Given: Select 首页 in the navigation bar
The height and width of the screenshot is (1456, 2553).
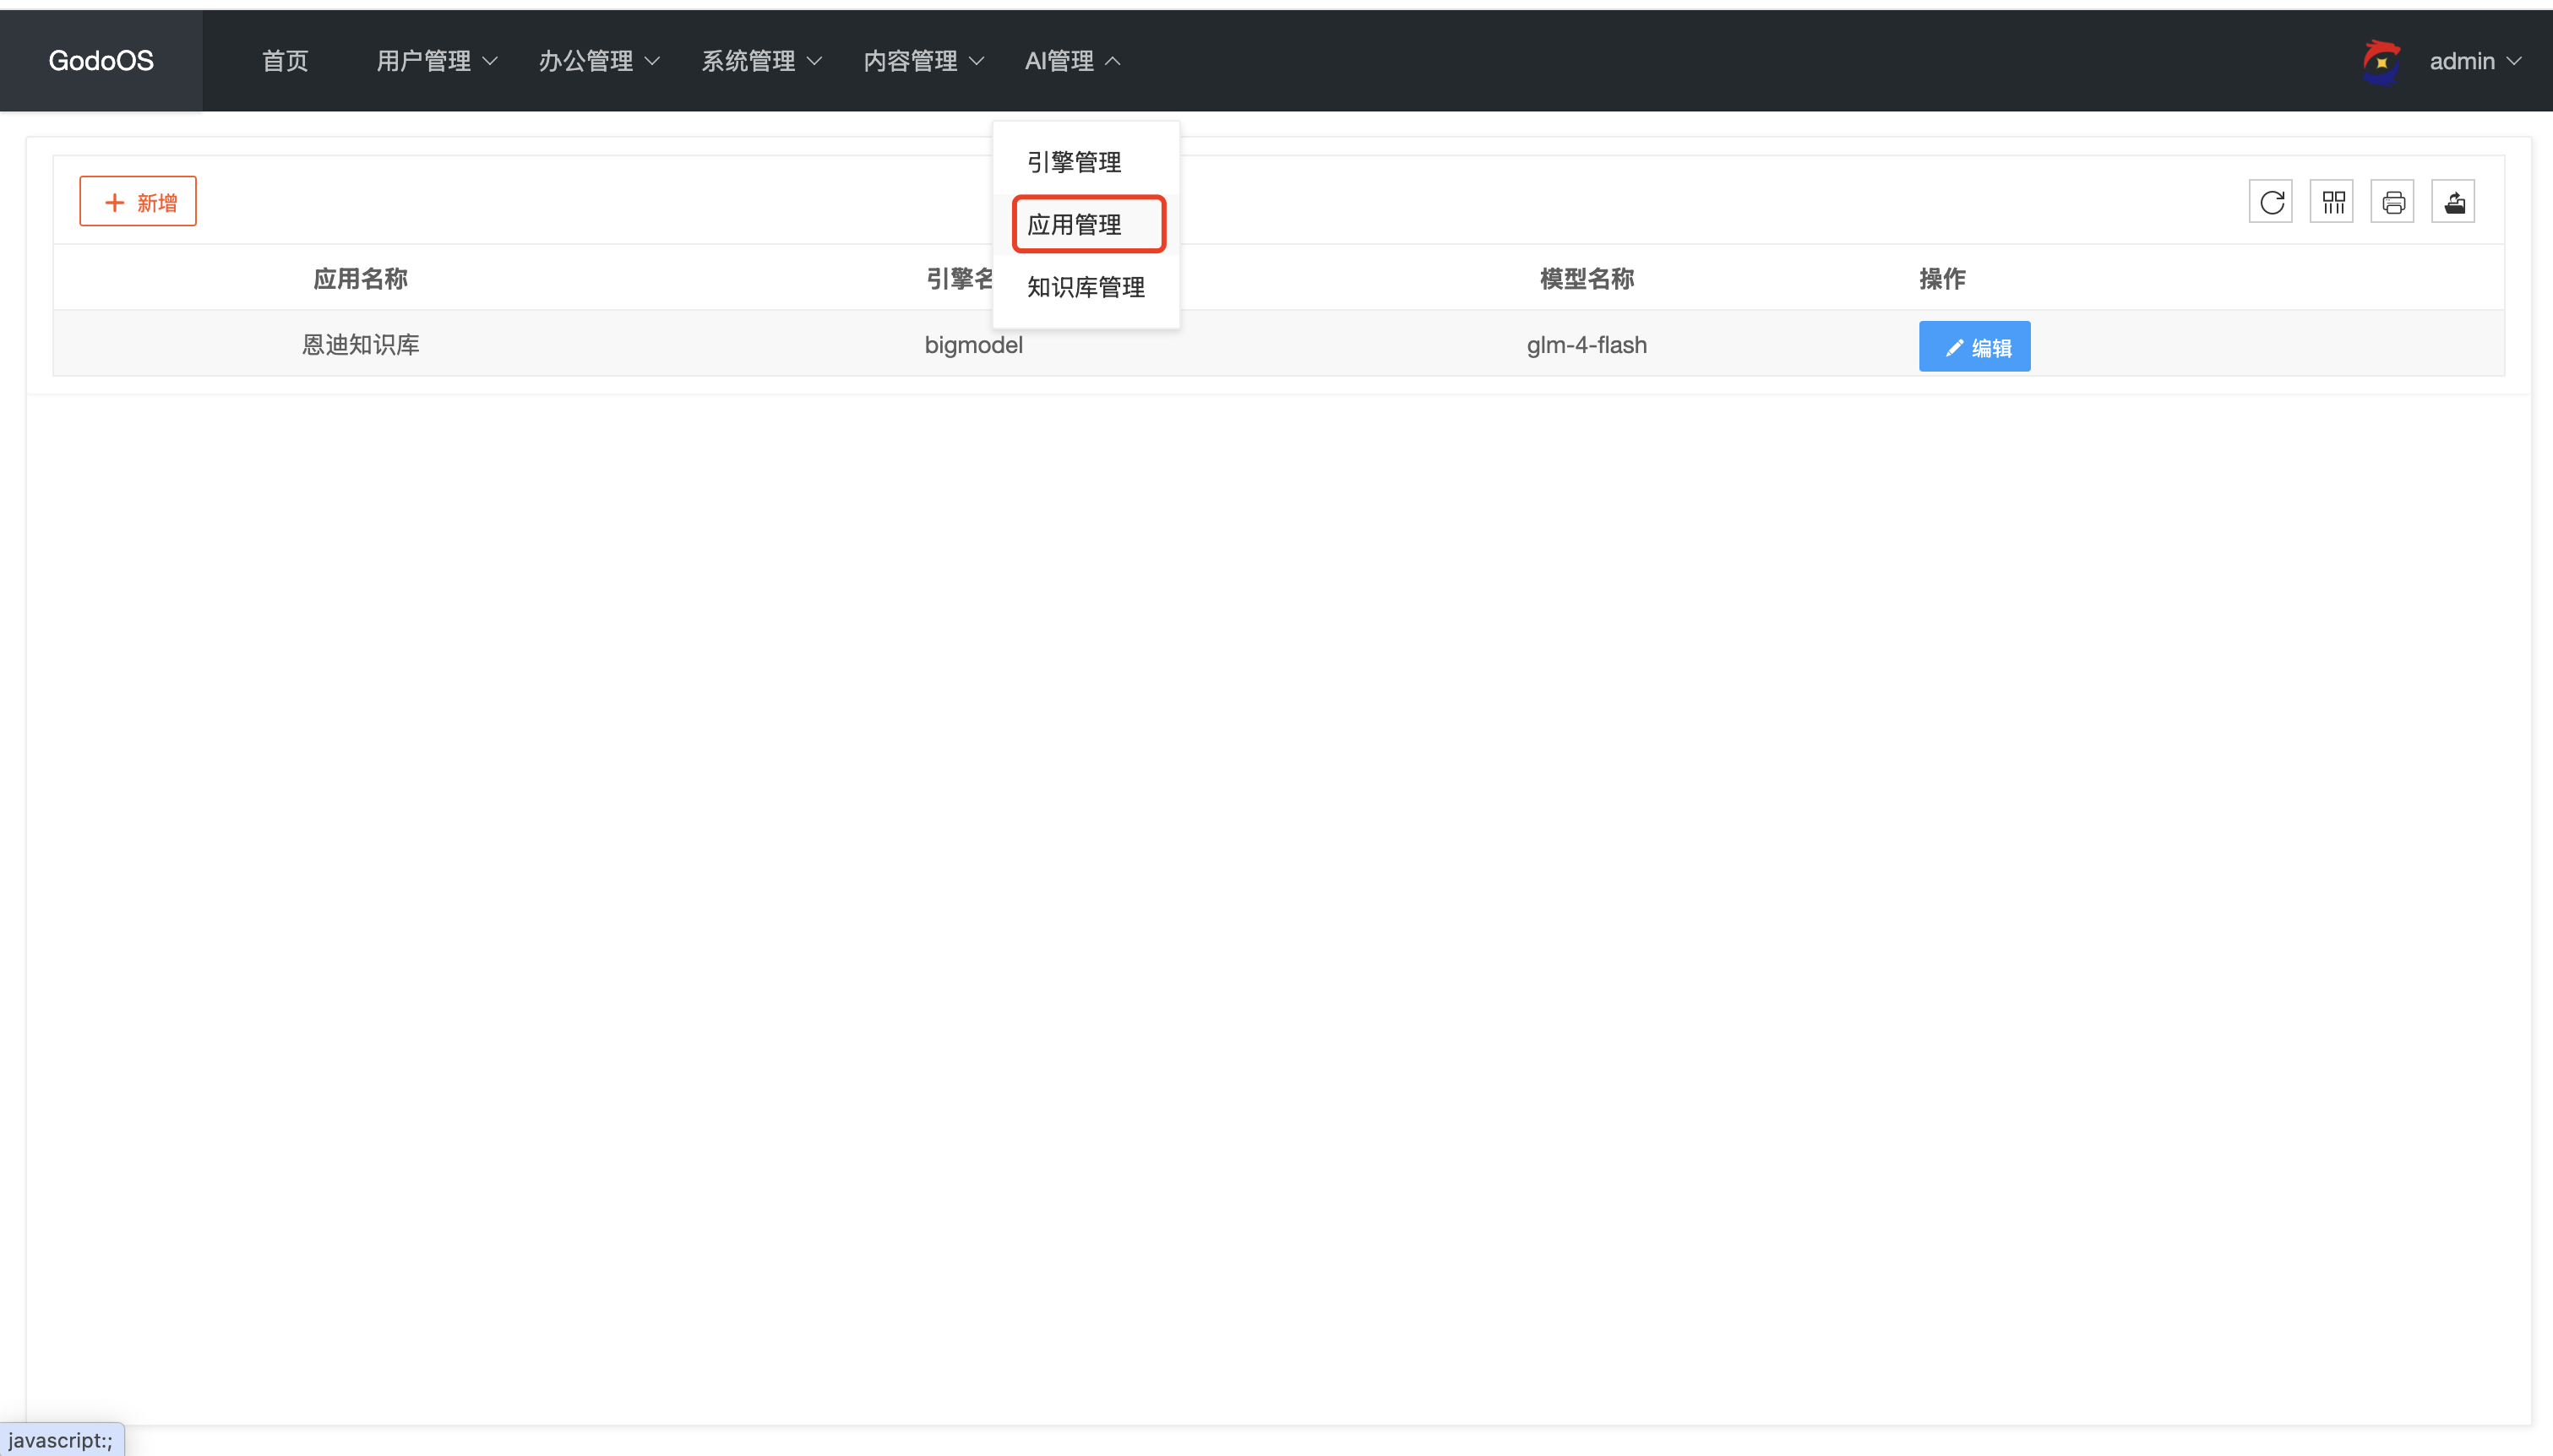Looking at the screenshot, I should click(x=283, y=61).
